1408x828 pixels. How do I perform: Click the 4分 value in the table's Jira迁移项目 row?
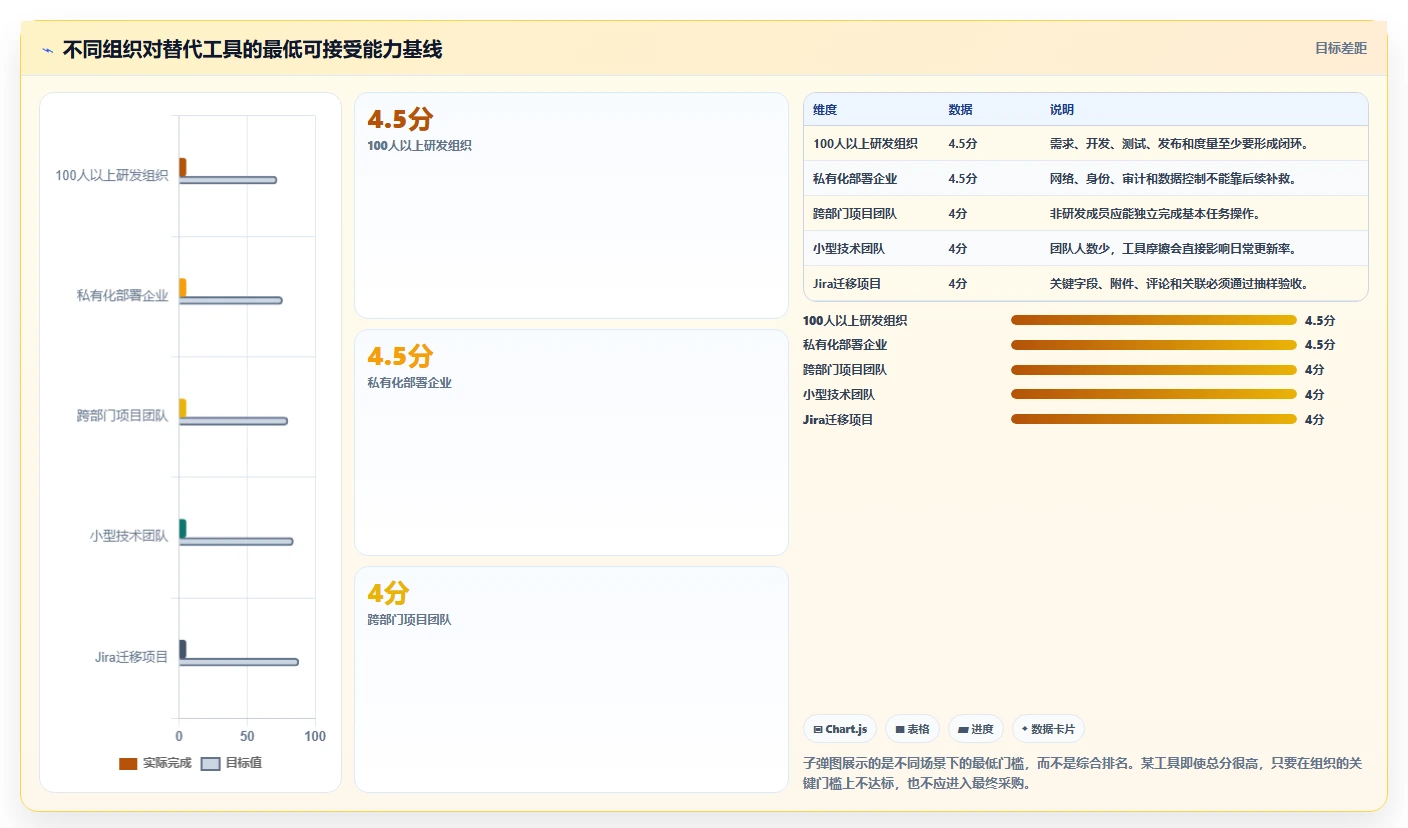click(x=958, y=283)
